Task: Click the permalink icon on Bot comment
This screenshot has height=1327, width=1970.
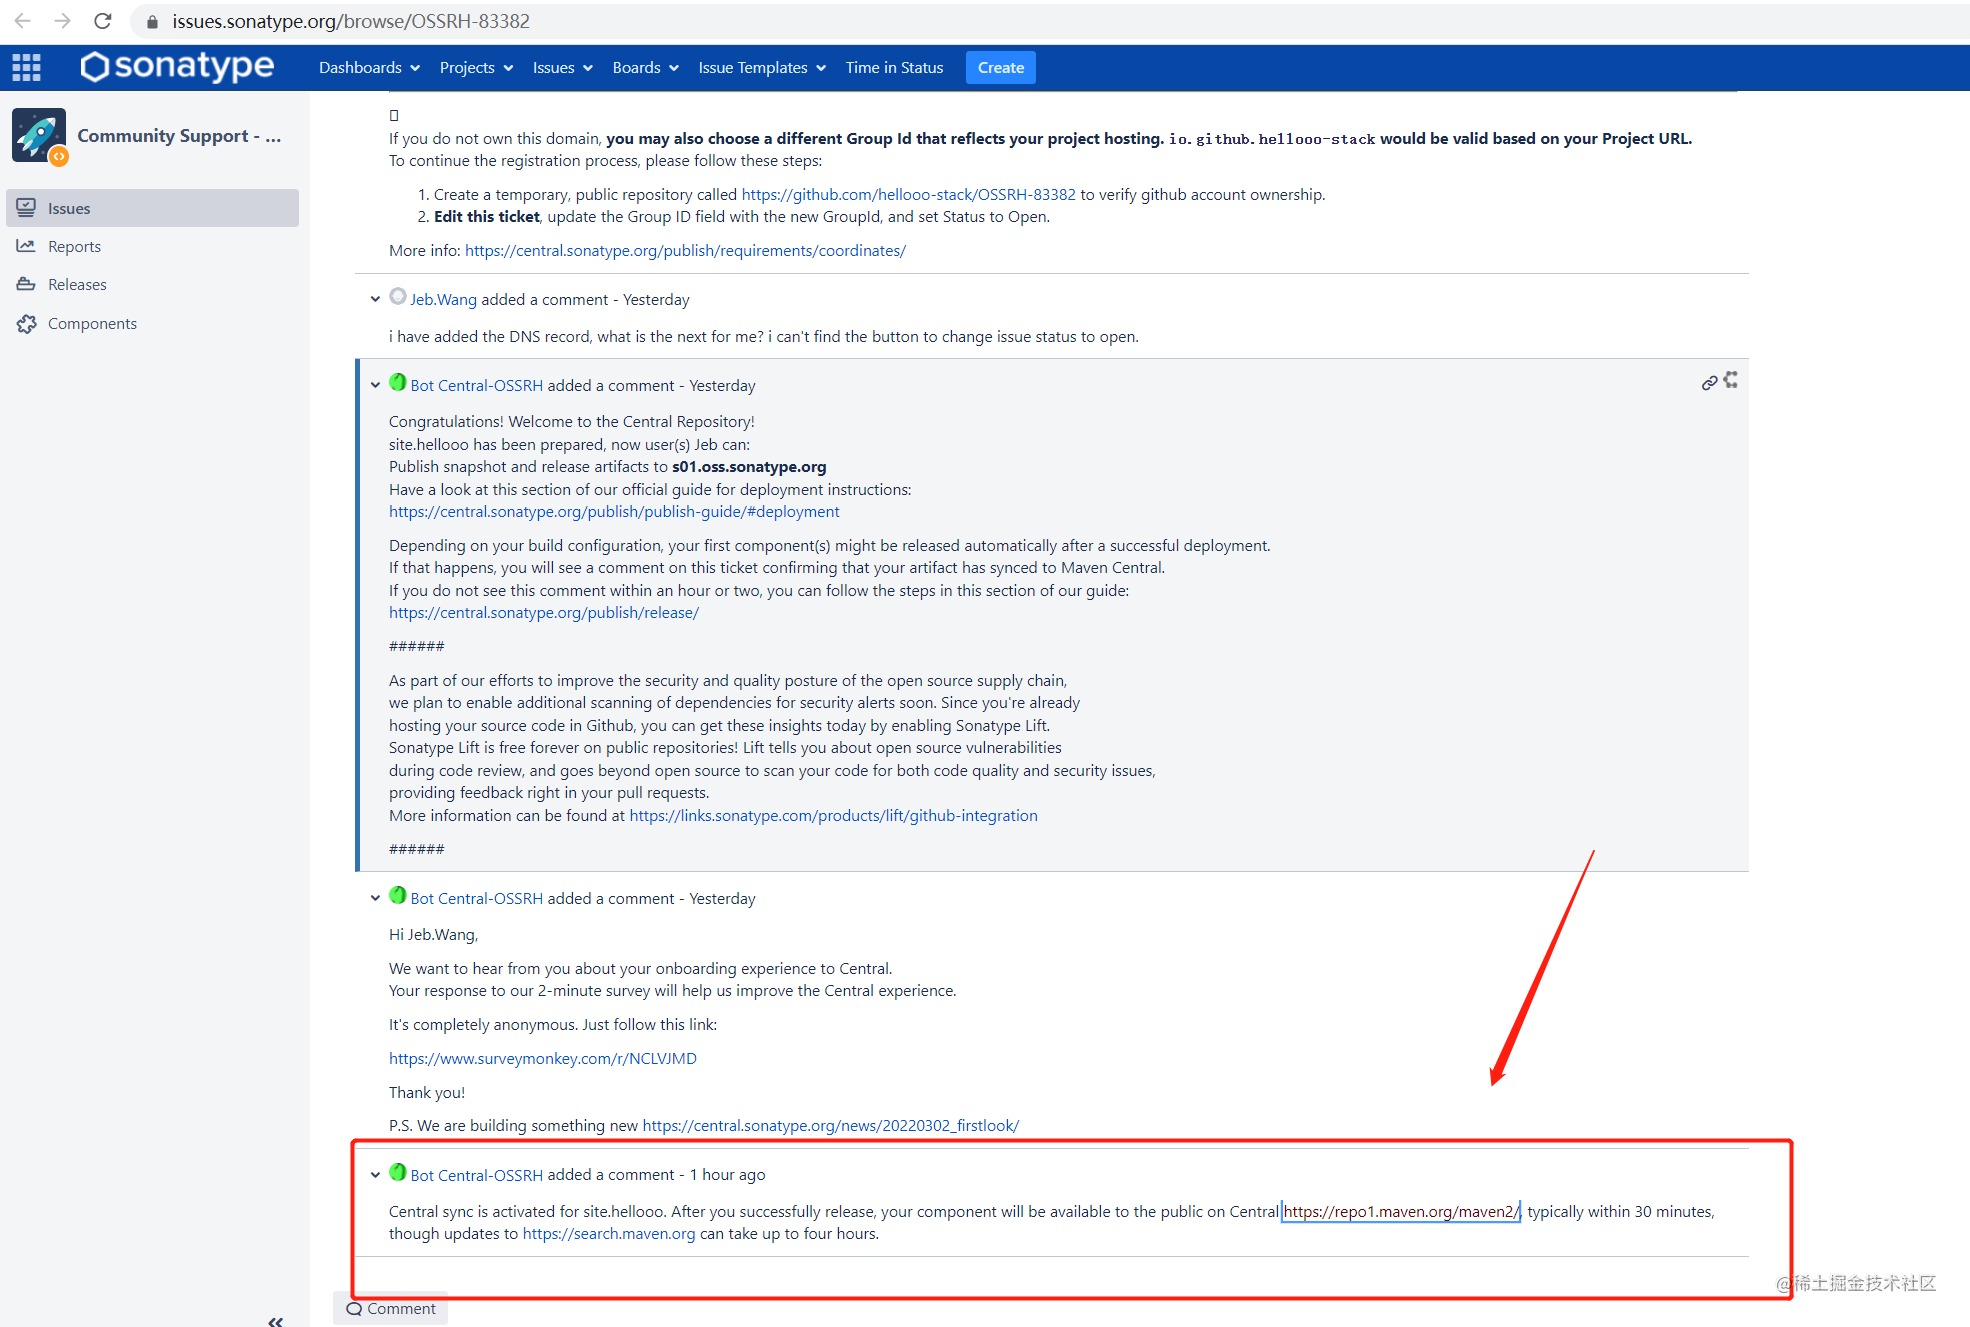Action: [x=1709, y=382]
